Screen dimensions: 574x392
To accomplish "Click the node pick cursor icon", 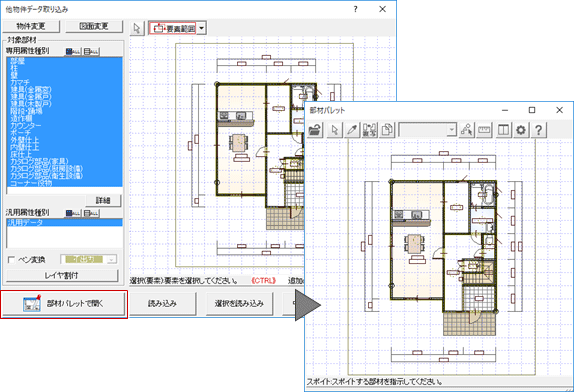I will coord(467,130).
